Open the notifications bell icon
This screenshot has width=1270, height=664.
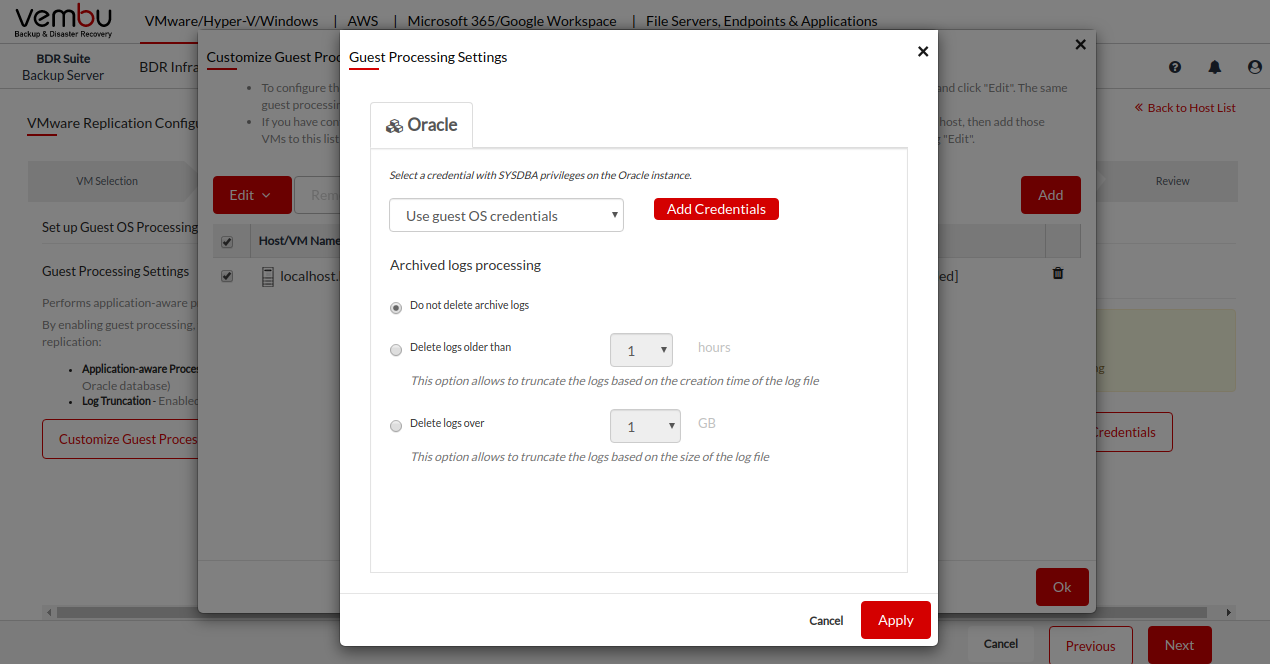[x=1215, y=67]
